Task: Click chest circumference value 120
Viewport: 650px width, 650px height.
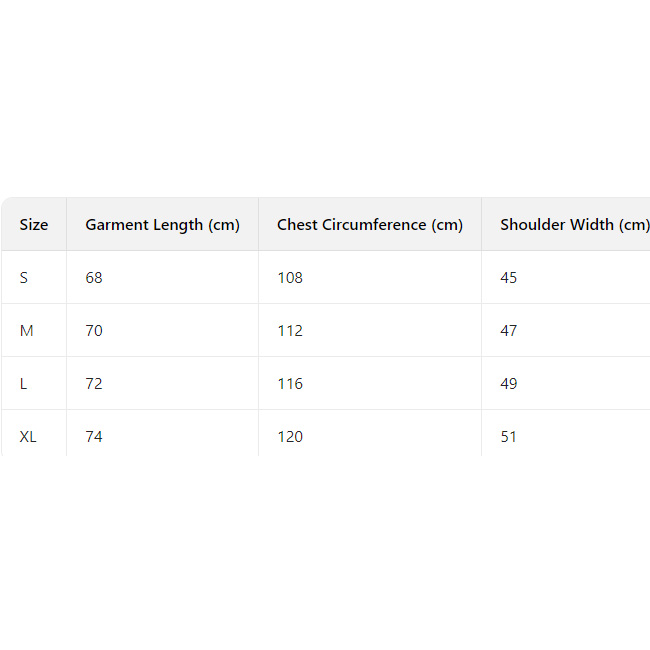Action: click(290, 437)
